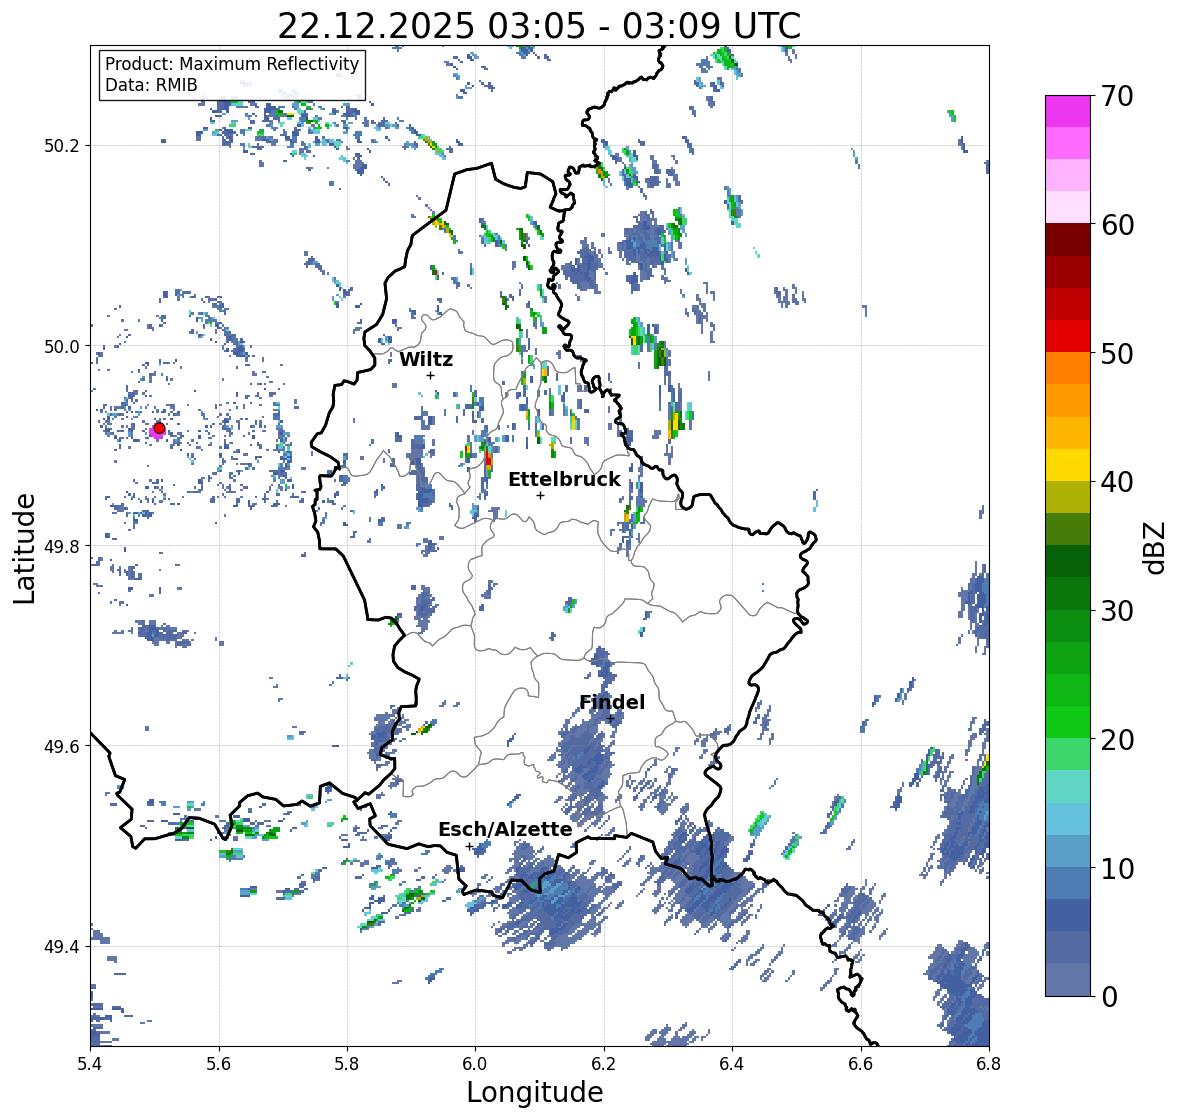
Task: Click the colorbar tick label 50
Action: [x=1117, y=353]
